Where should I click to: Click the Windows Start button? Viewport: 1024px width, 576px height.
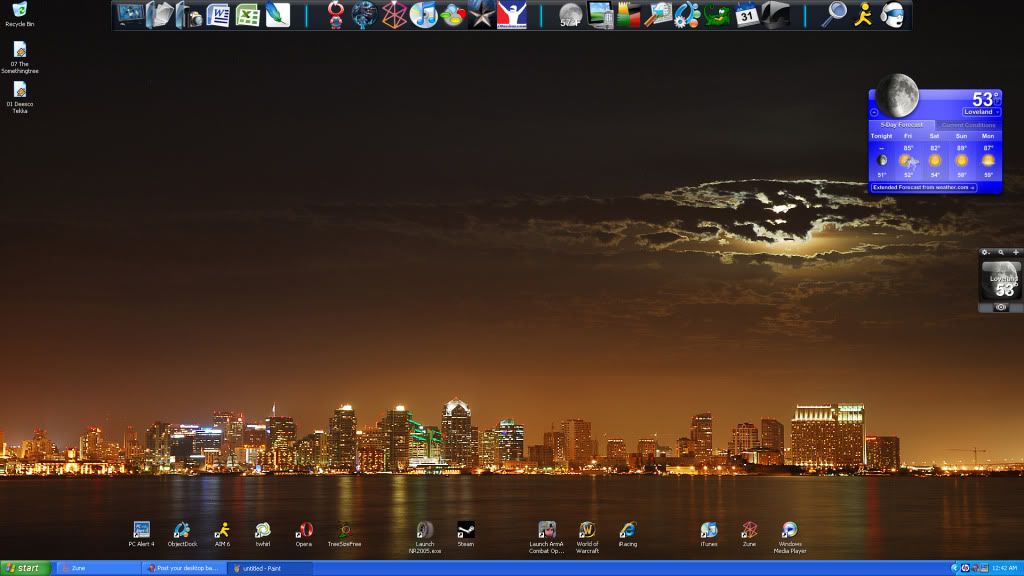[x=25, y=568]
